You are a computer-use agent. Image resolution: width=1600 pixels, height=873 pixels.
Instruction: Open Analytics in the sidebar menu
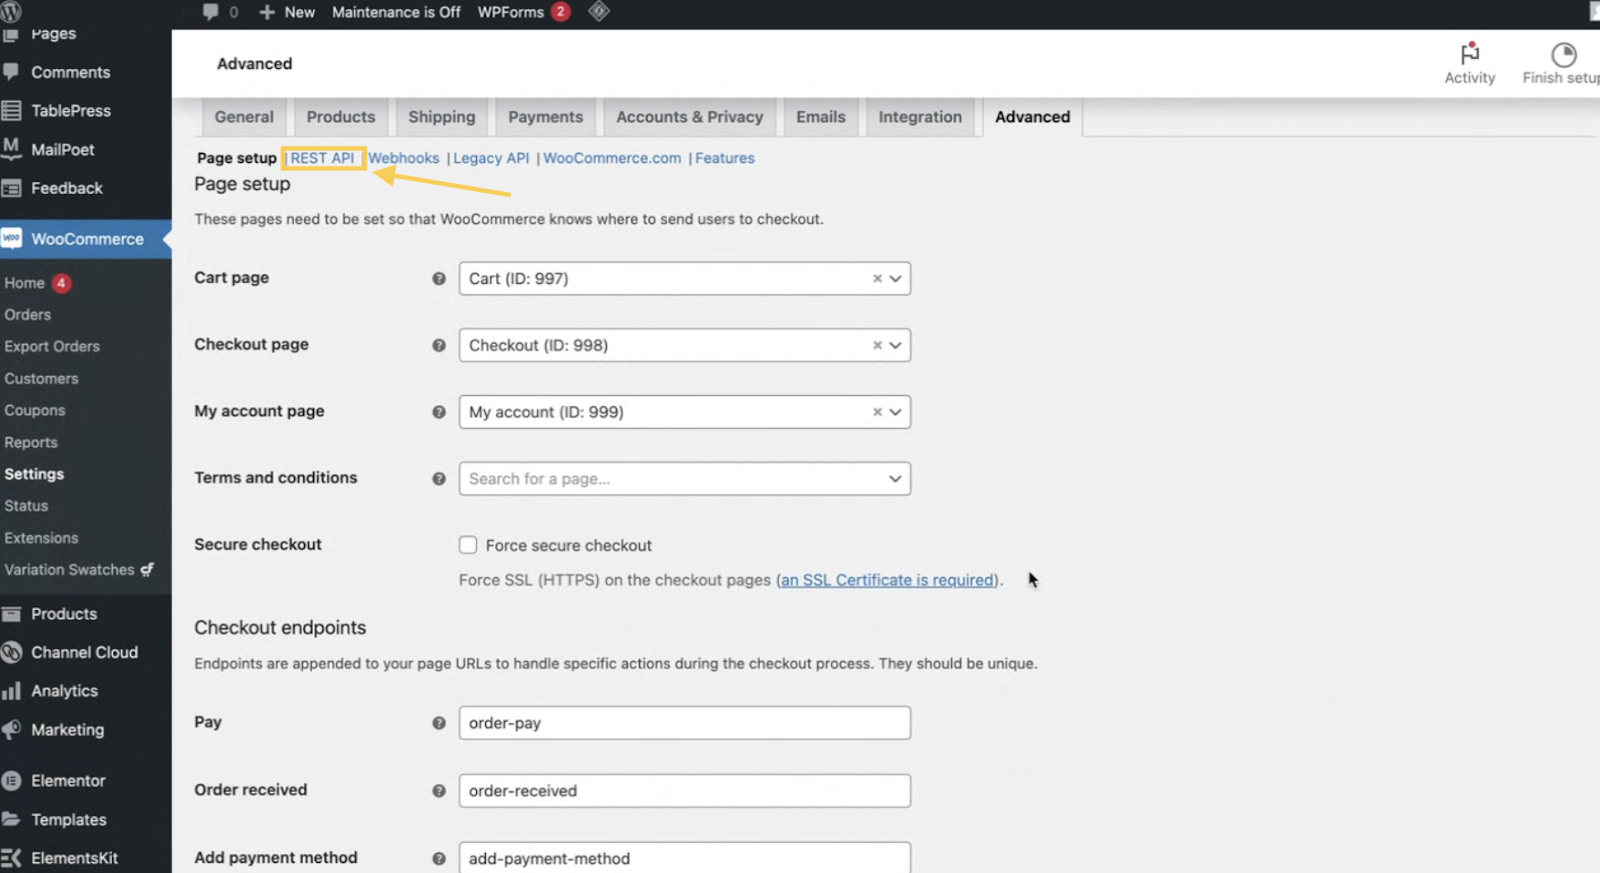point(64,691)
